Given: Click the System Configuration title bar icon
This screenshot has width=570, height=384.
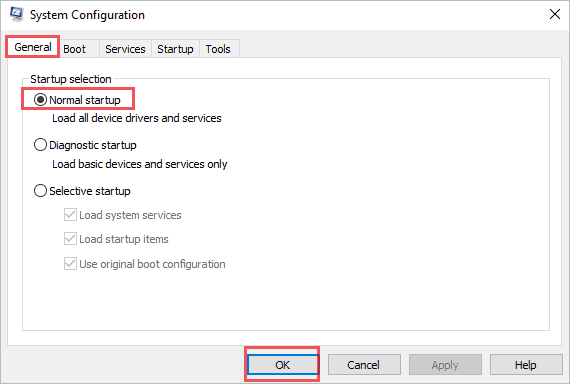Looking at the screenshot, I should [16, 15].
